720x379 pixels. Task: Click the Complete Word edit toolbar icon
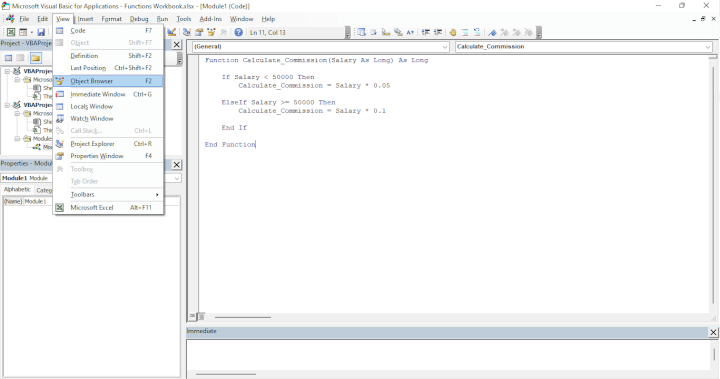click(410, 32)
